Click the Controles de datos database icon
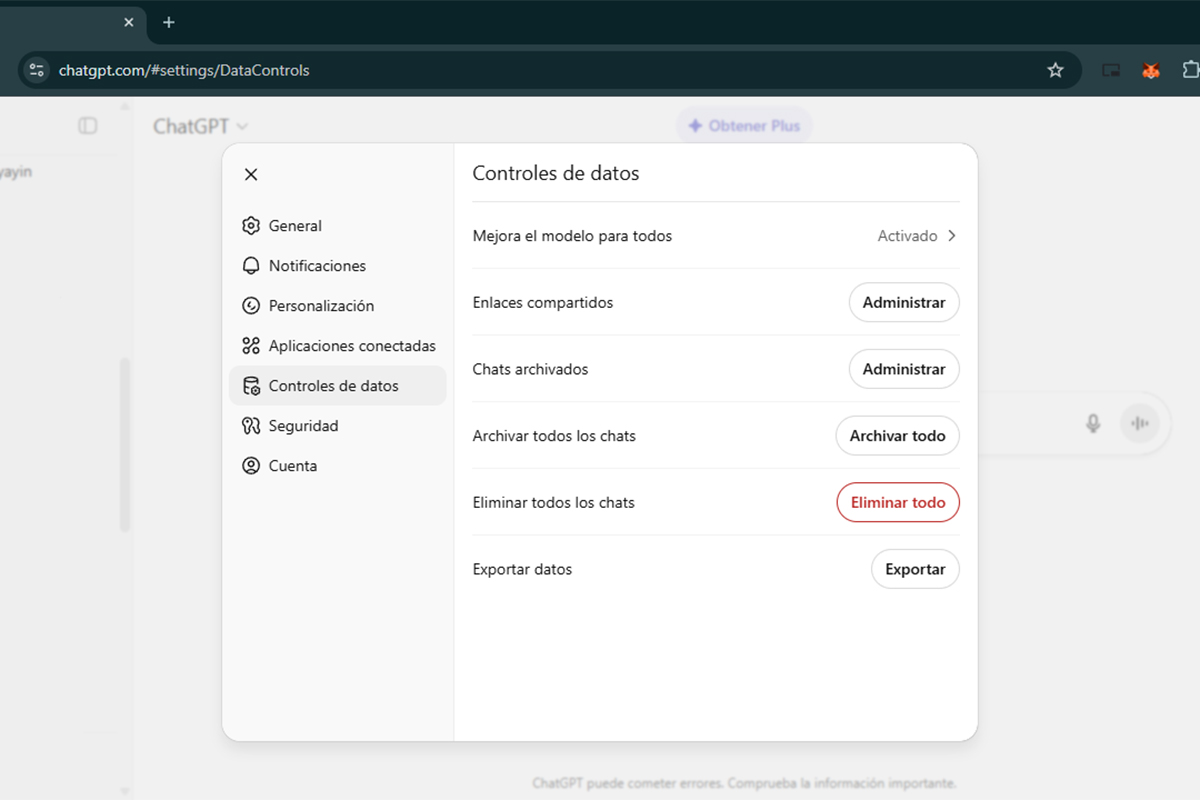1200x800 pixels. 251,386
